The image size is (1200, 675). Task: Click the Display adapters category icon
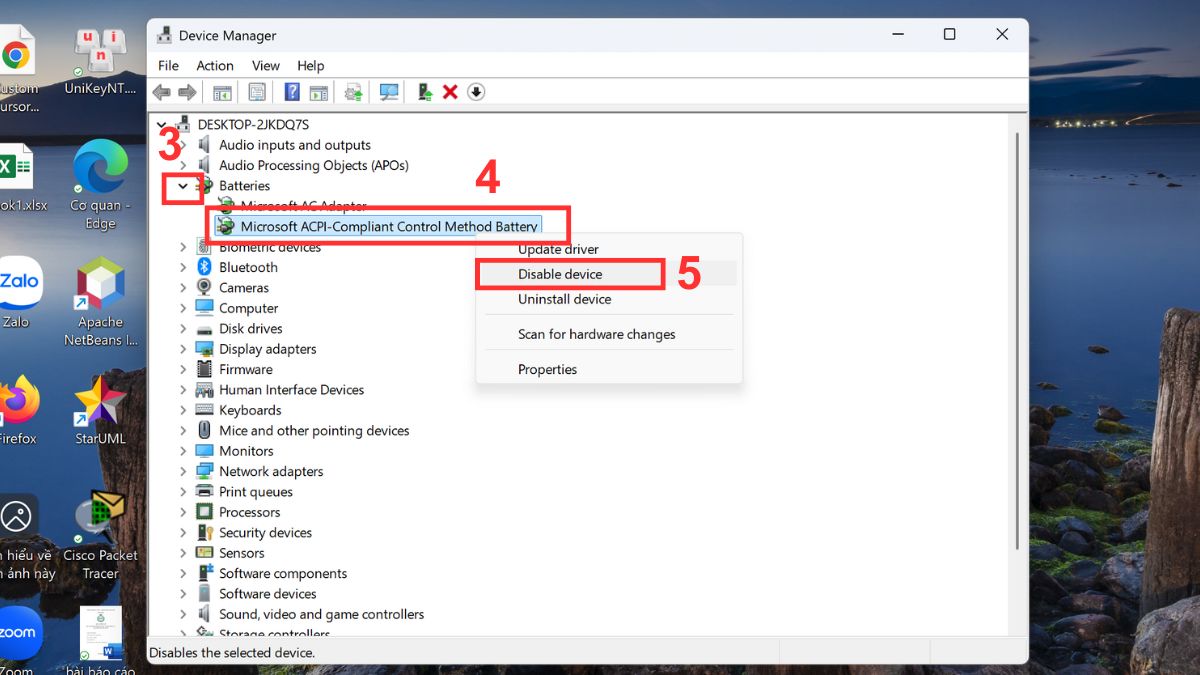(x=204, y=349)
